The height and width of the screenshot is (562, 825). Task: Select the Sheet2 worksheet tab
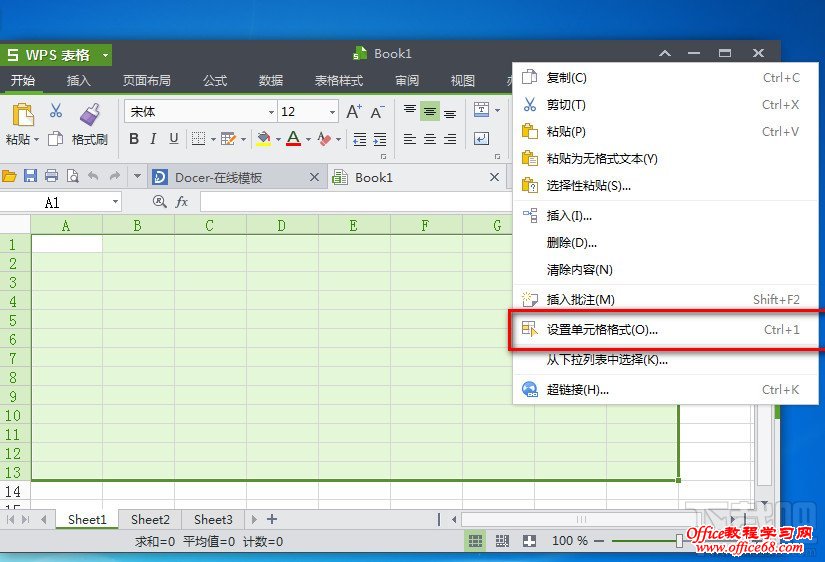(x=150, y=519)
